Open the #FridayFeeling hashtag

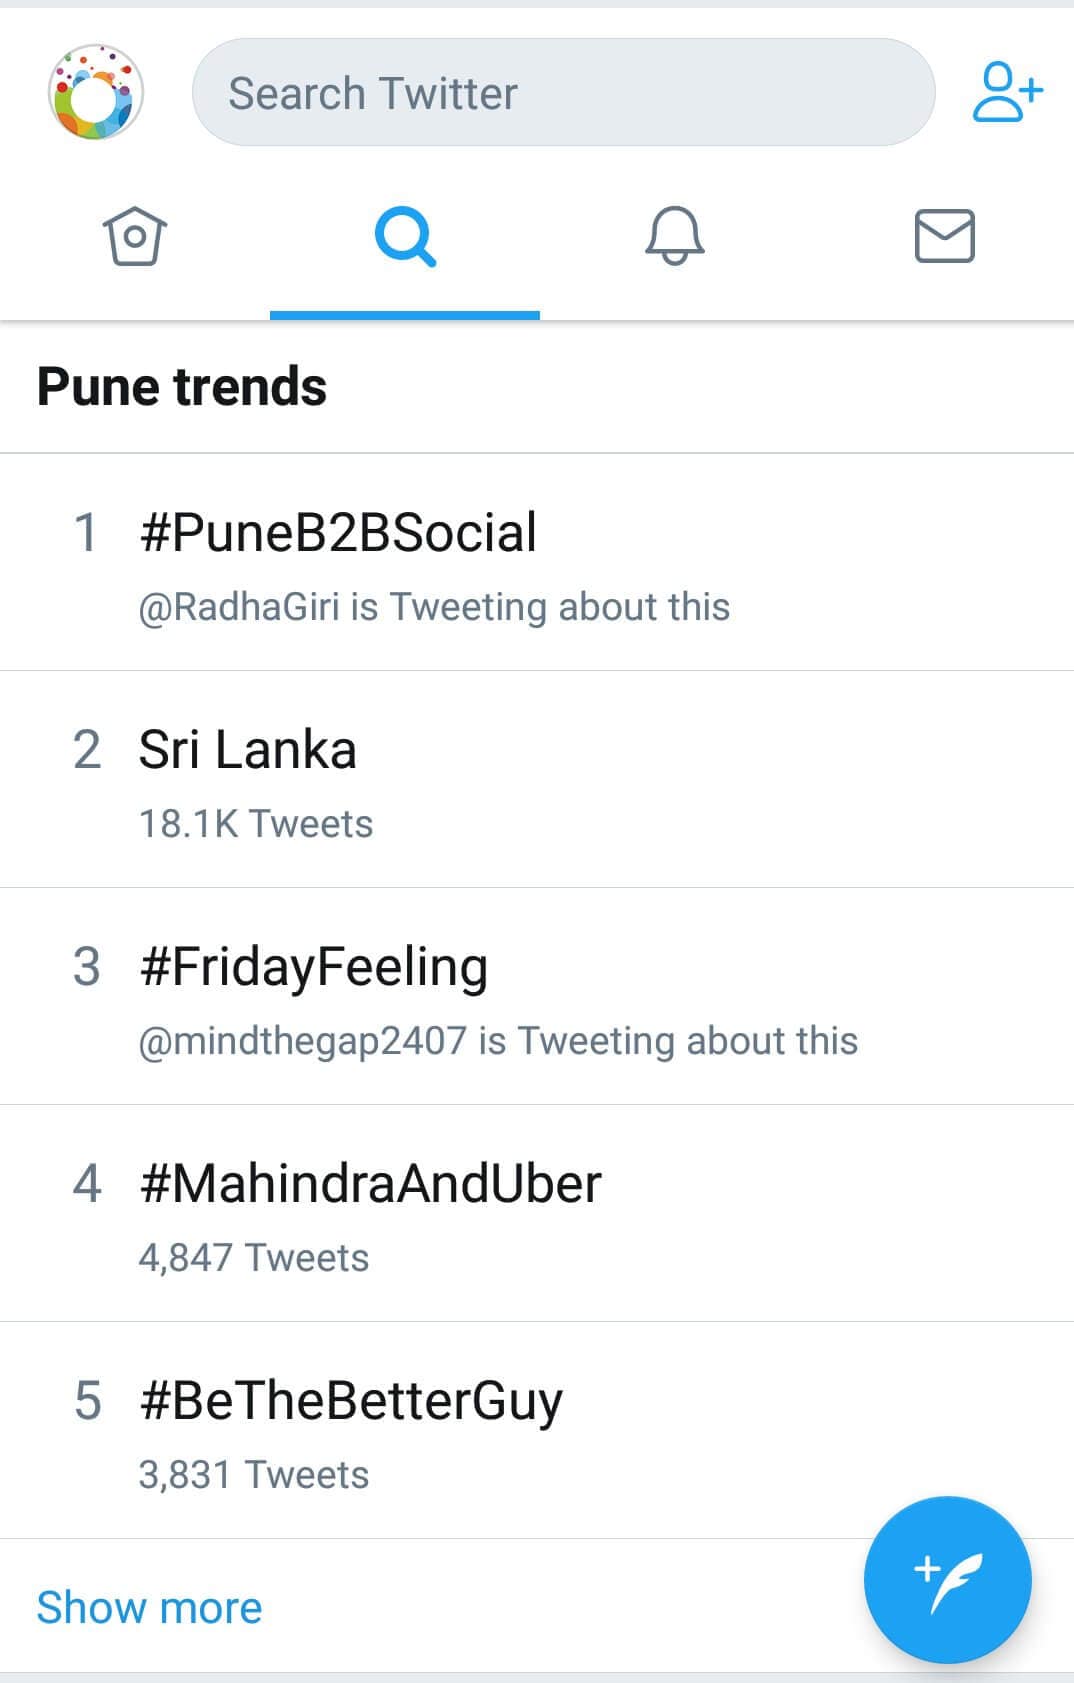[x=313, y=967]
